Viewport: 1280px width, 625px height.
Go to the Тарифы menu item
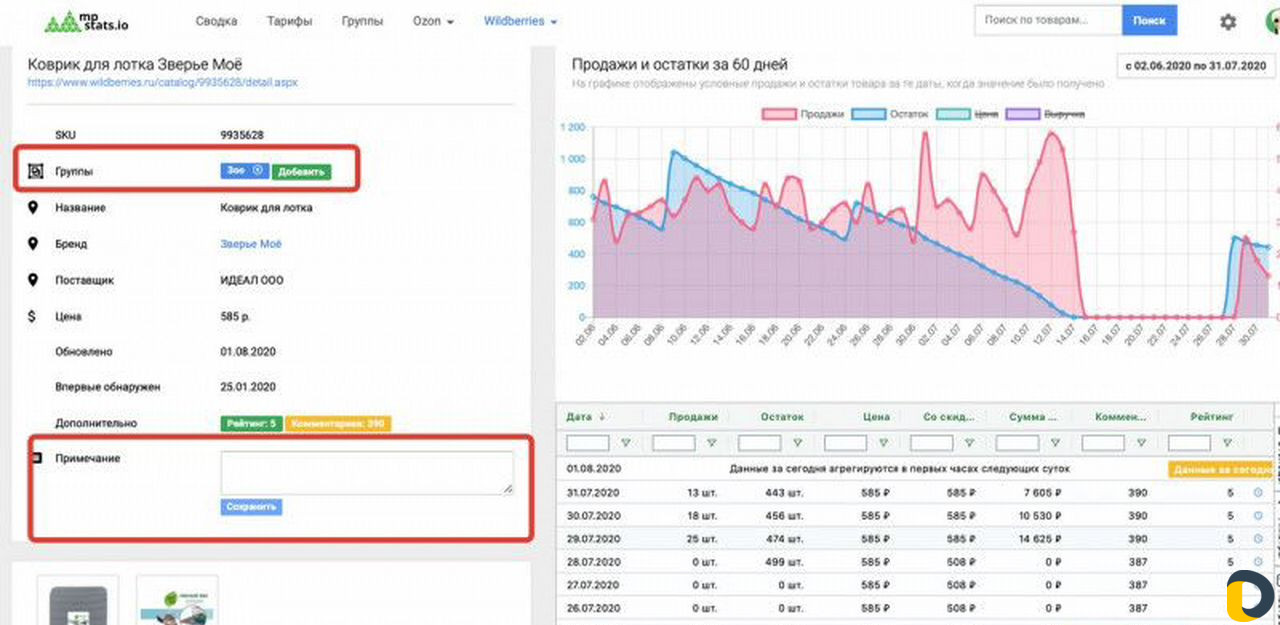289,21
